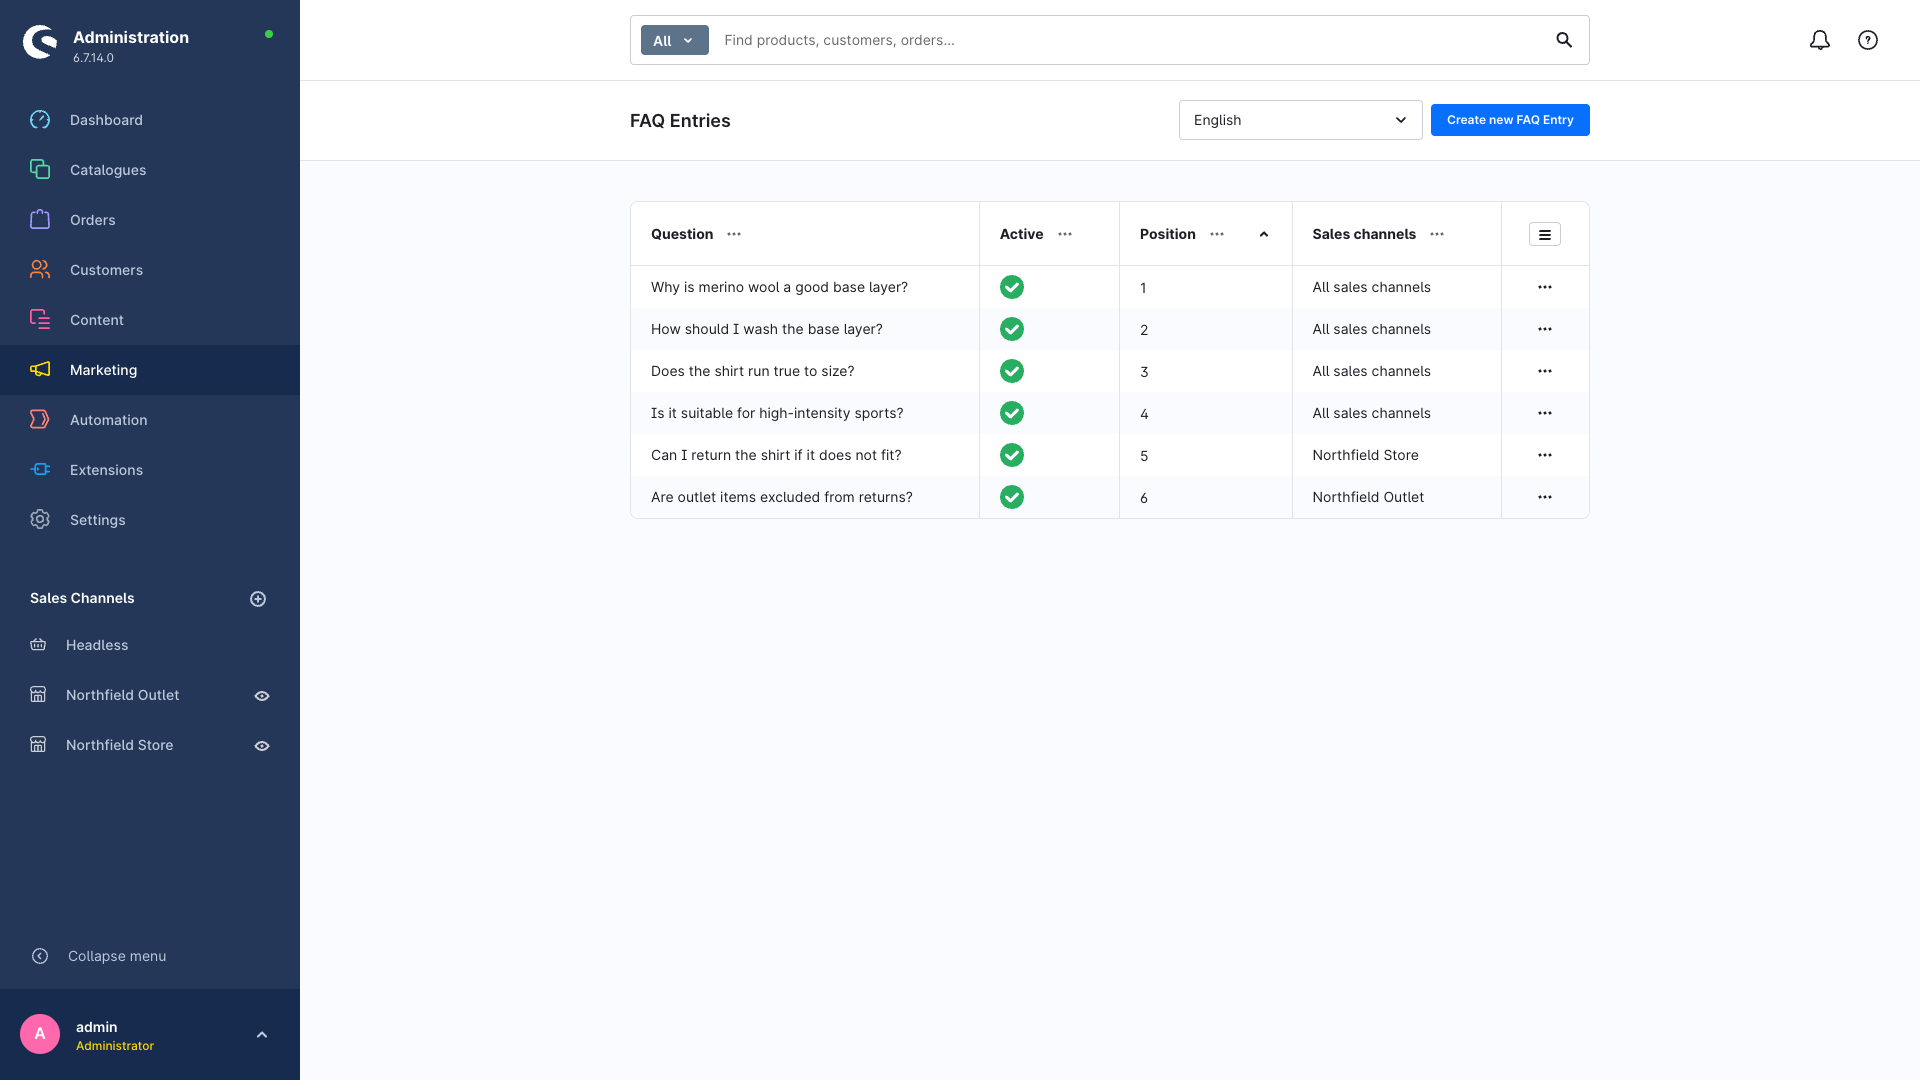The image size is (1920, 1080).
Task: Open Question column options dots
Action: coord(734,234)
